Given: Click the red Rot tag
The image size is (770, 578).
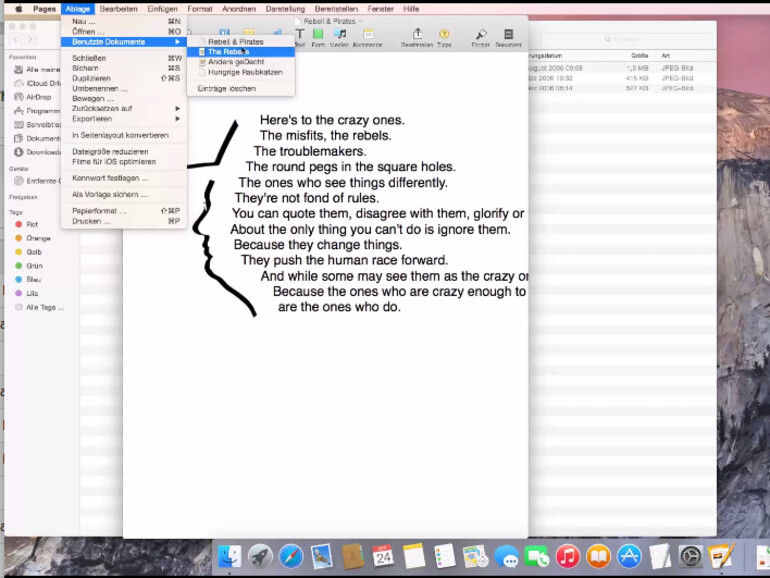Looking at the screenshot, I should point(27,224).
